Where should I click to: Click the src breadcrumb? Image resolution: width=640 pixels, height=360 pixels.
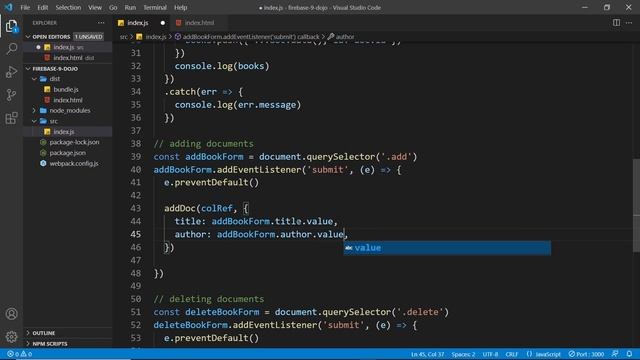(x=123, y=37)
